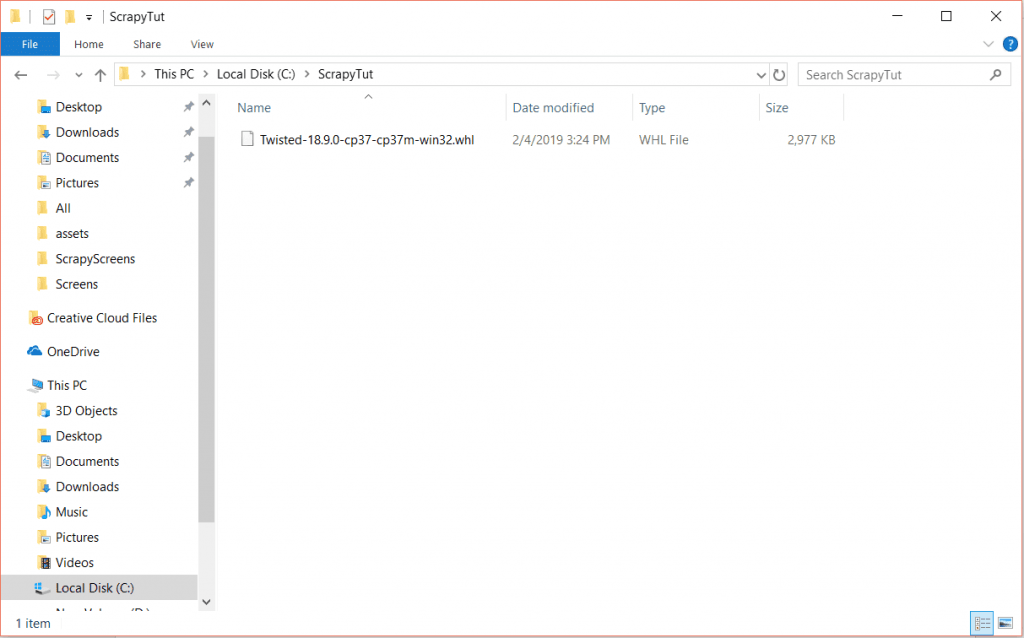Image resolution: width=1024 pixels, height=638 pixels.
Task: Click the 2,977 KB size cell
Action: (x=811, y=140)
